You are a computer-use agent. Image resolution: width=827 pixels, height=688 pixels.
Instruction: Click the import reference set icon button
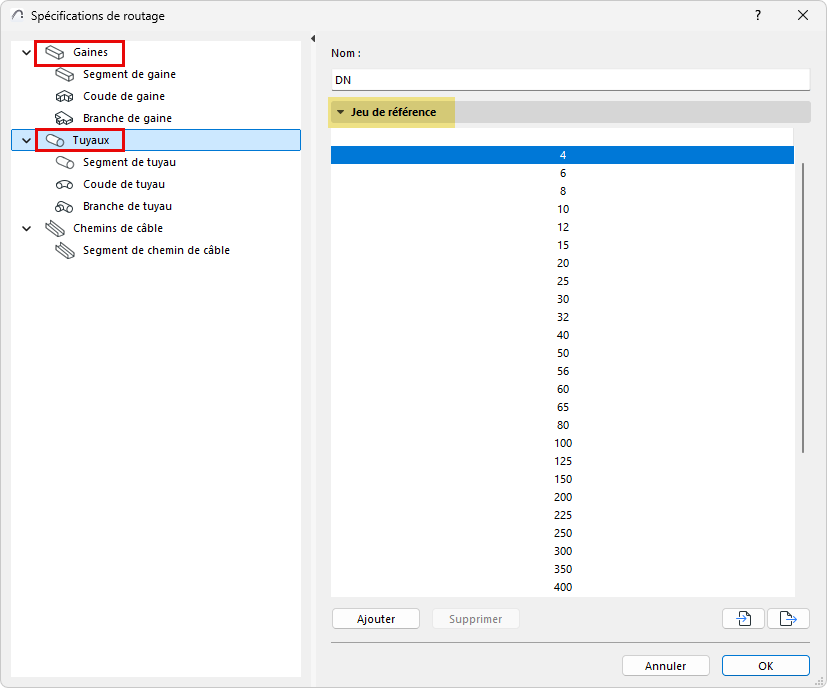743,618
